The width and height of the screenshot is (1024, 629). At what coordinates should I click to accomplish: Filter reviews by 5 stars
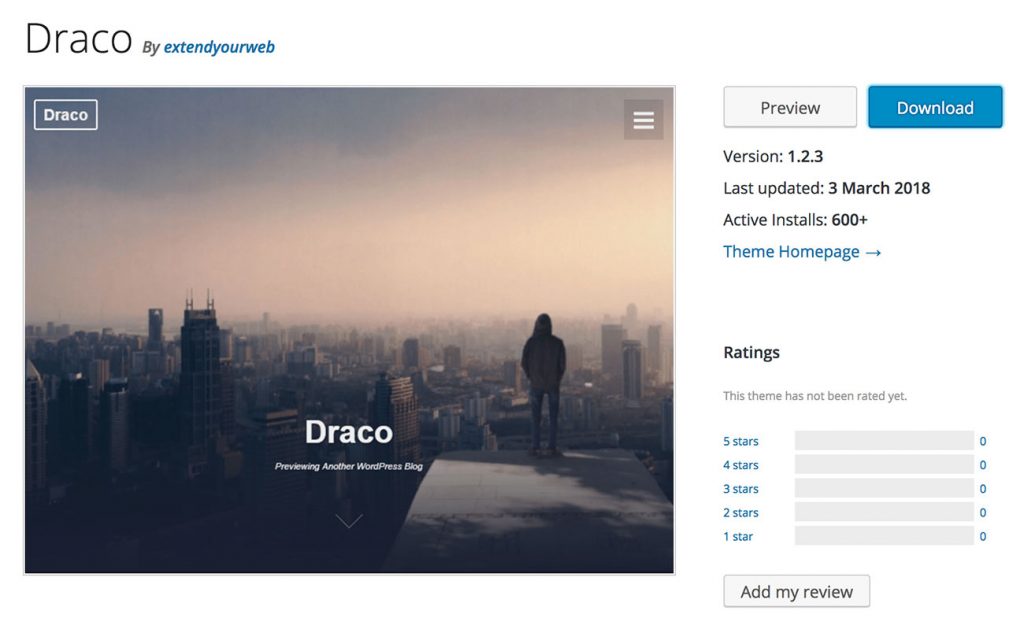point(741,441)
